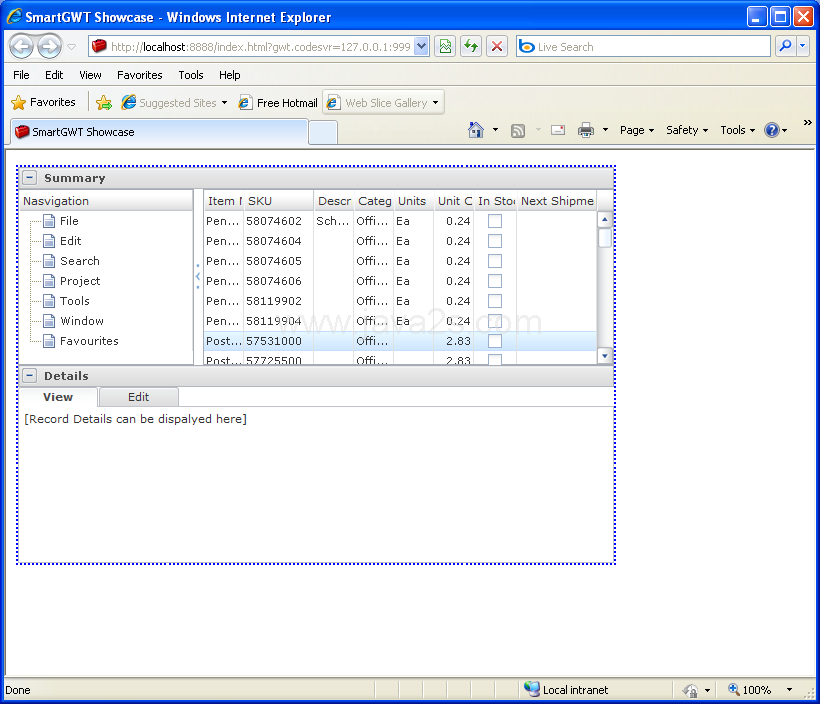
Task: Open the Favorites menu in menu bar
Action: tap(140, 75)
